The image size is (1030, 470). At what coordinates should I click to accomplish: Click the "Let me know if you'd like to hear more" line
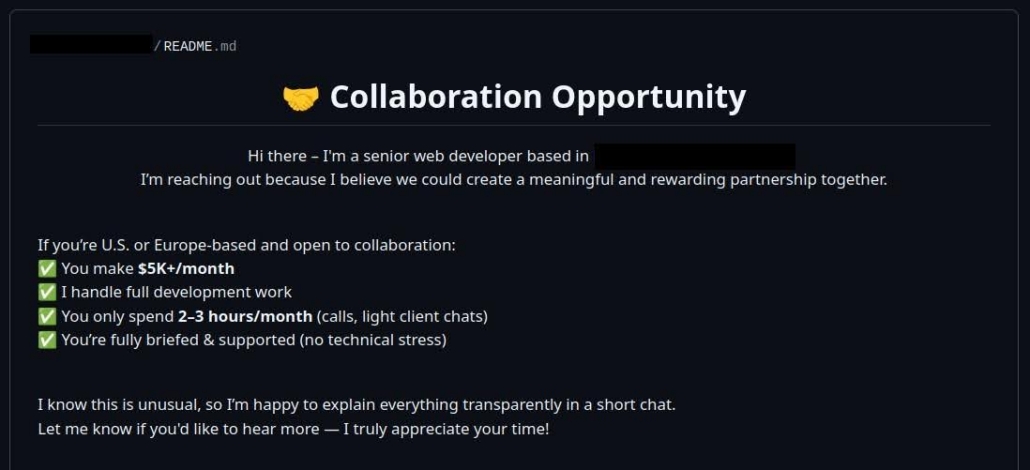tap(293, 429)
